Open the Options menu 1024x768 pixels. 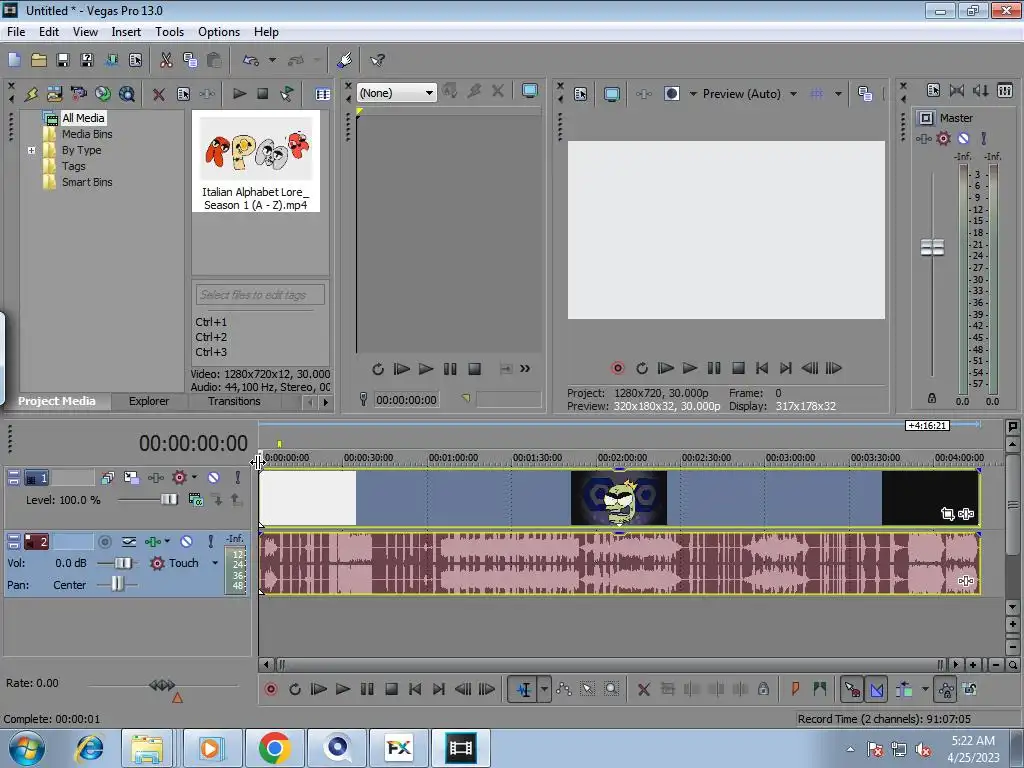coord(219,32)
